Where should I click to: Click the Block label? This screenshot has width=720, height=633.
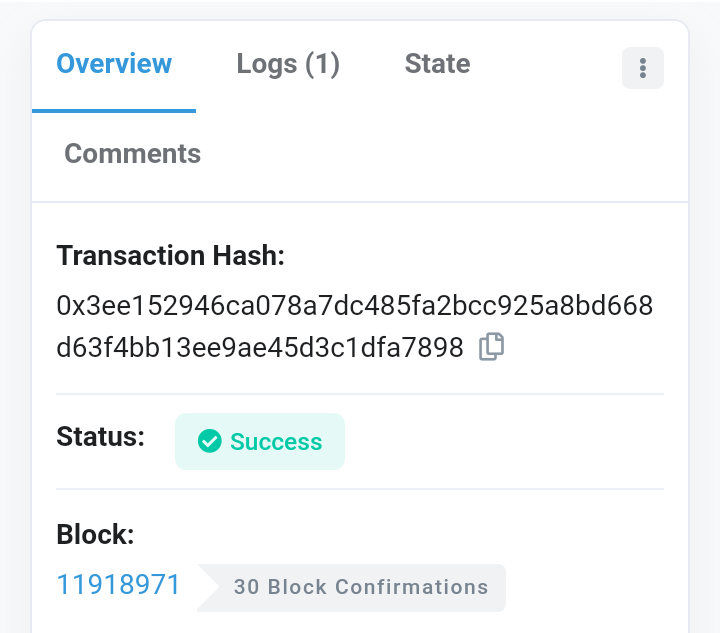95,534
